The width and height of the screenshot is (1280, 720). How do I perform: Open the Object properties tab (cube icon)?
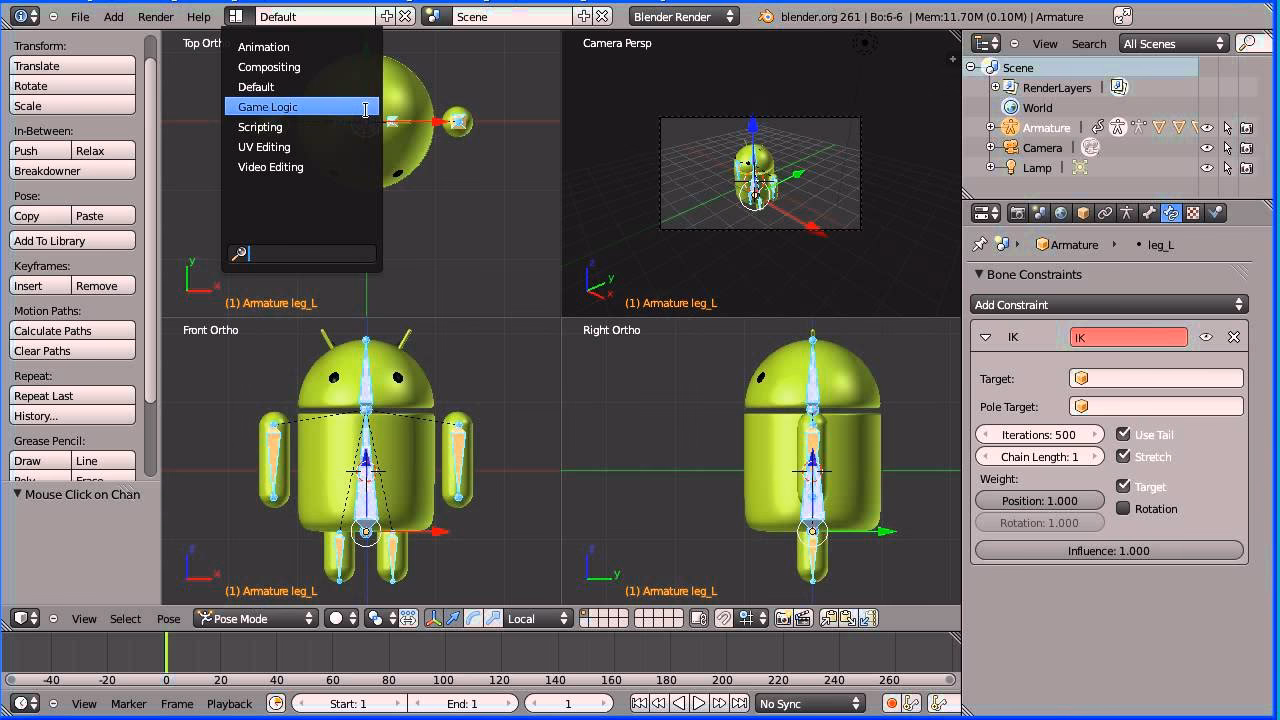[1083, 213]
